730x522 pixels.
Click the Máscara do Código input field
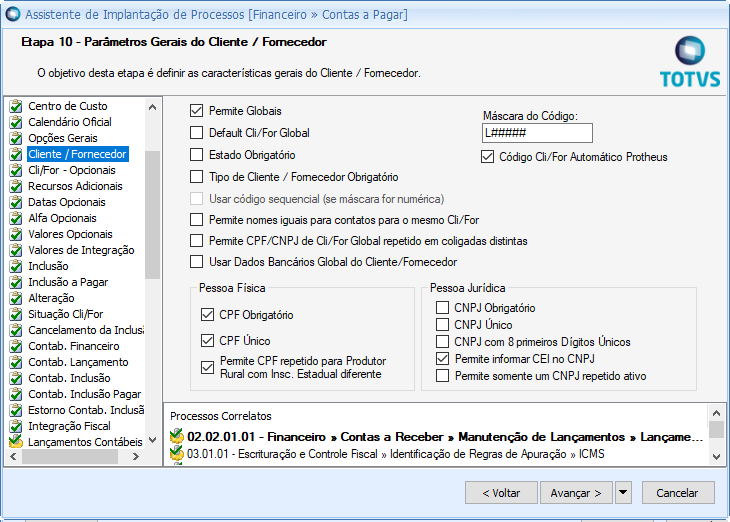(x=537, y=133)
